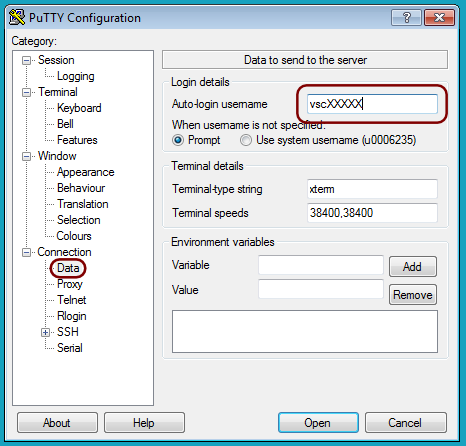Click the environment Value input field
This screenshot has height=446, width=466.
pos(321,289)
